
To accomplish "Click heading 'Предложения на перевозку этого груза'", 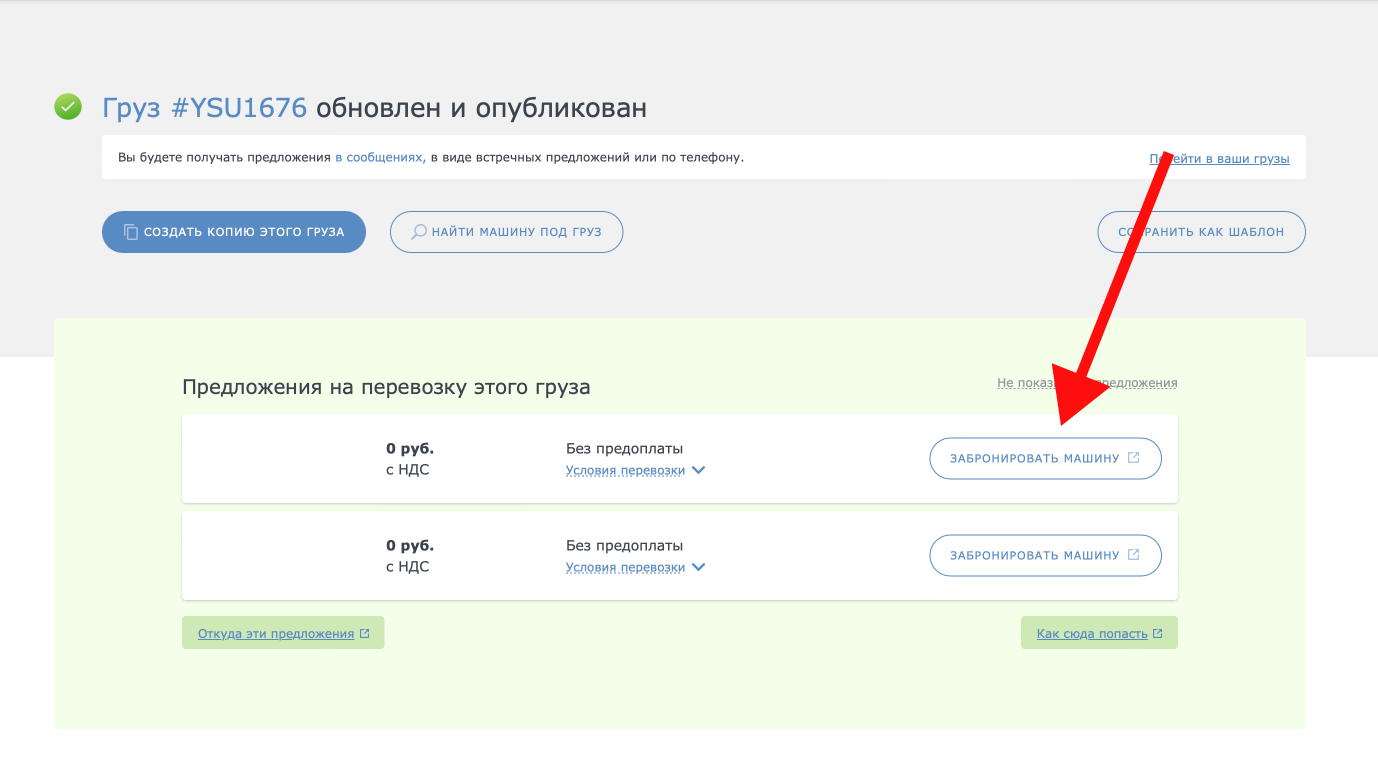I will 386,387.
